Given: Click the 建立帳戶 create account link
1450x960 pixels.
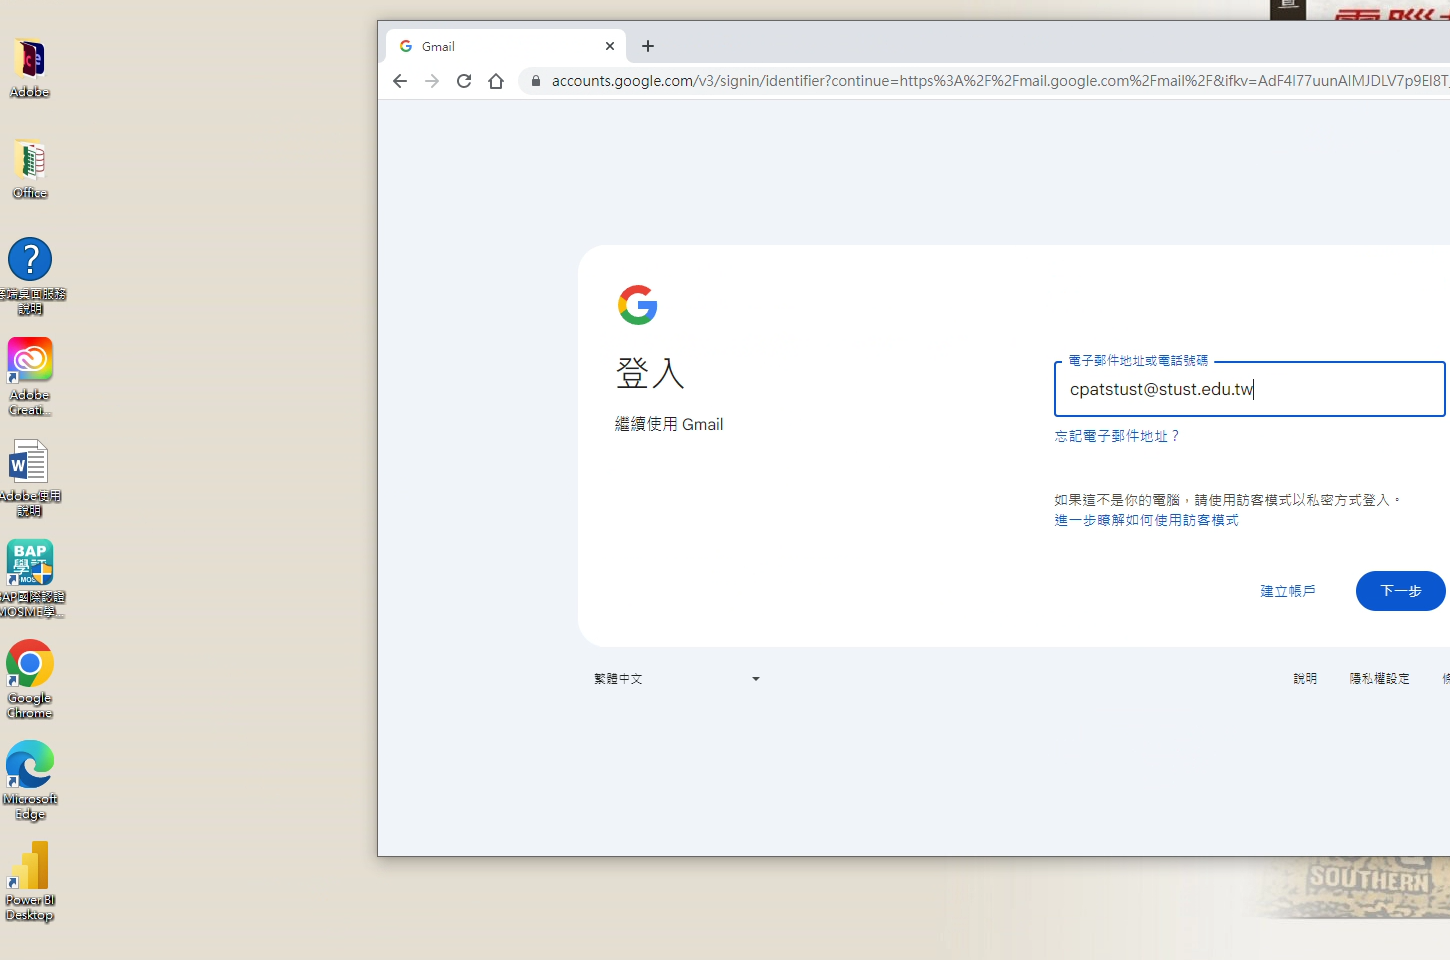Looking at the screenshot, I should pyautogui.click(x=1288, y=591).
